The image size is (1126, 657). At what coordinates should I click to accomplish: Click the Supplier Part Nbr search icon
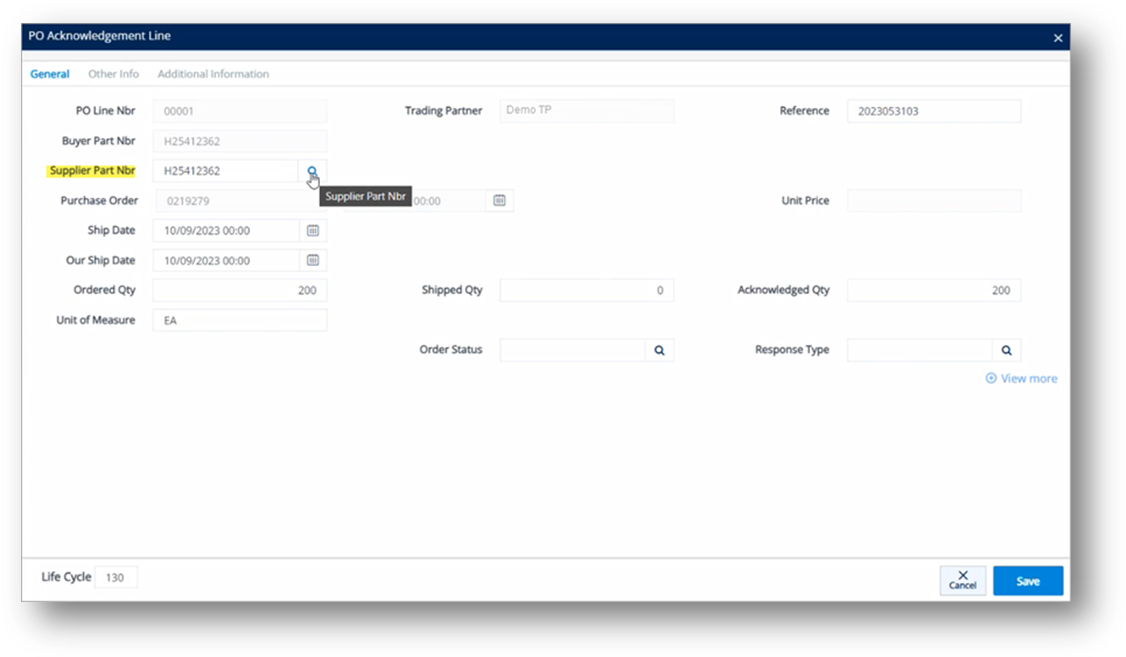[x=312, y=171]
